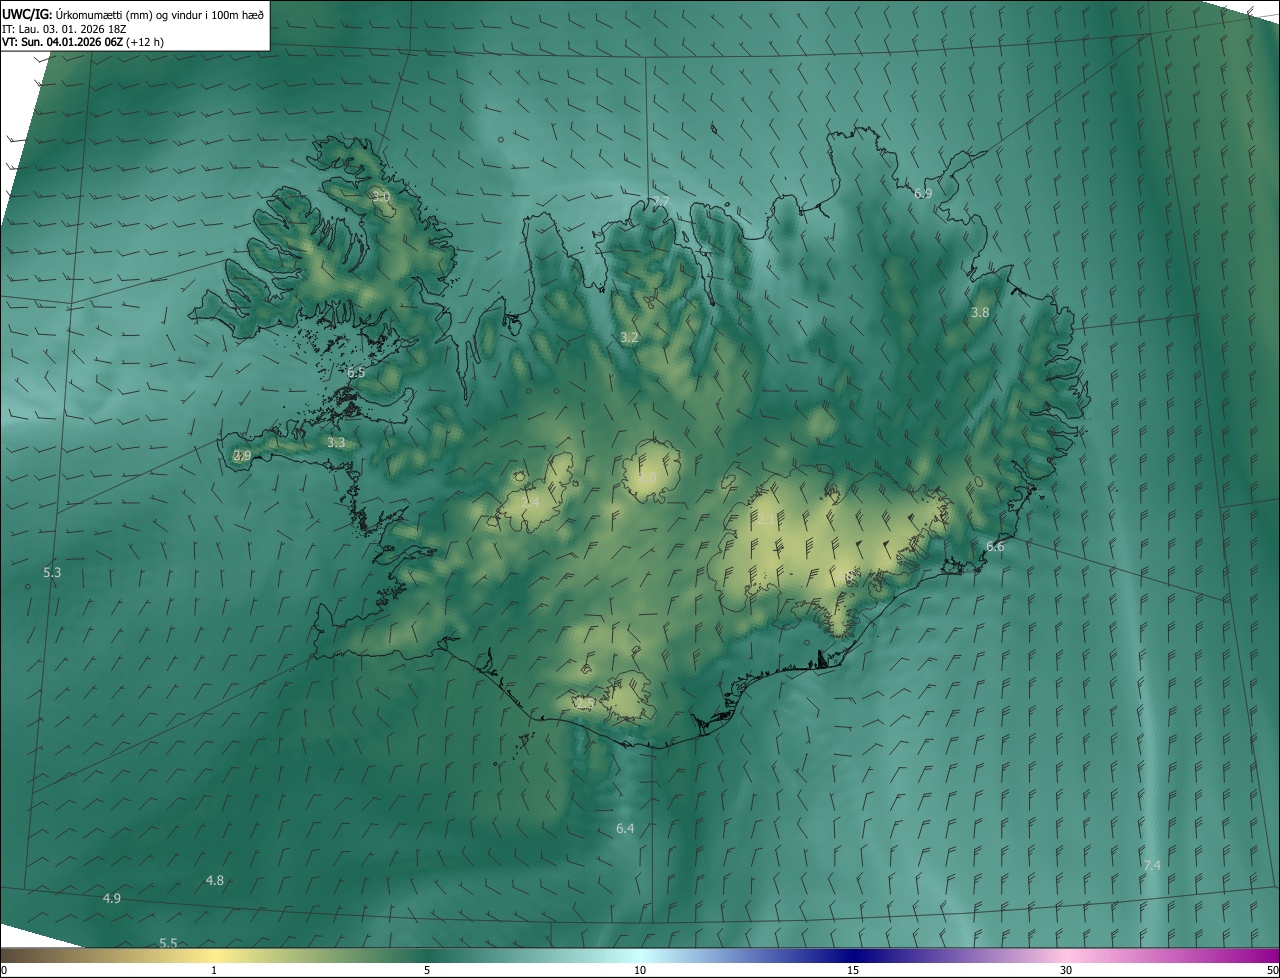Click the 3.3 value label
This screenshot has height=978, width=1280.
(x=336, y=442)
